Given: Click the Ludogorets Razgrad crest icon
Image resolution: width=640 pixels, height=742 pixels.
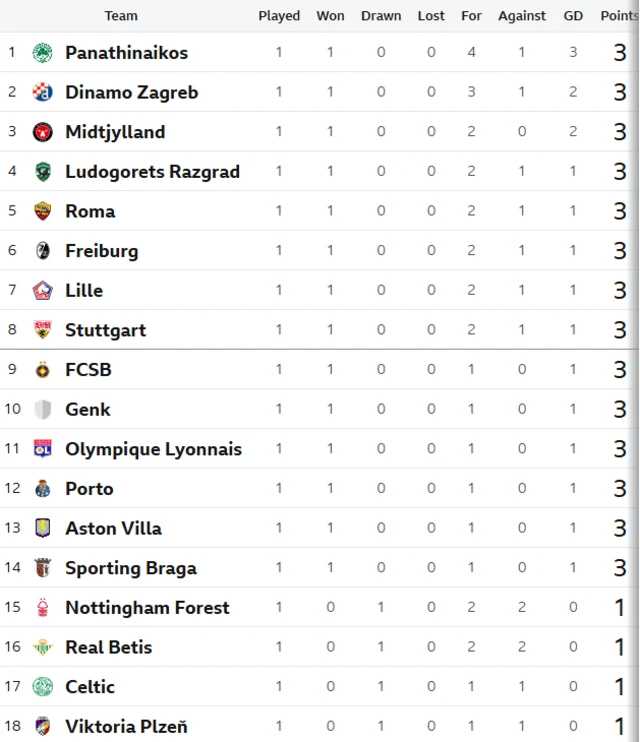Looking at the screenshot, I should pyautogui.click(x=42, y=172).
